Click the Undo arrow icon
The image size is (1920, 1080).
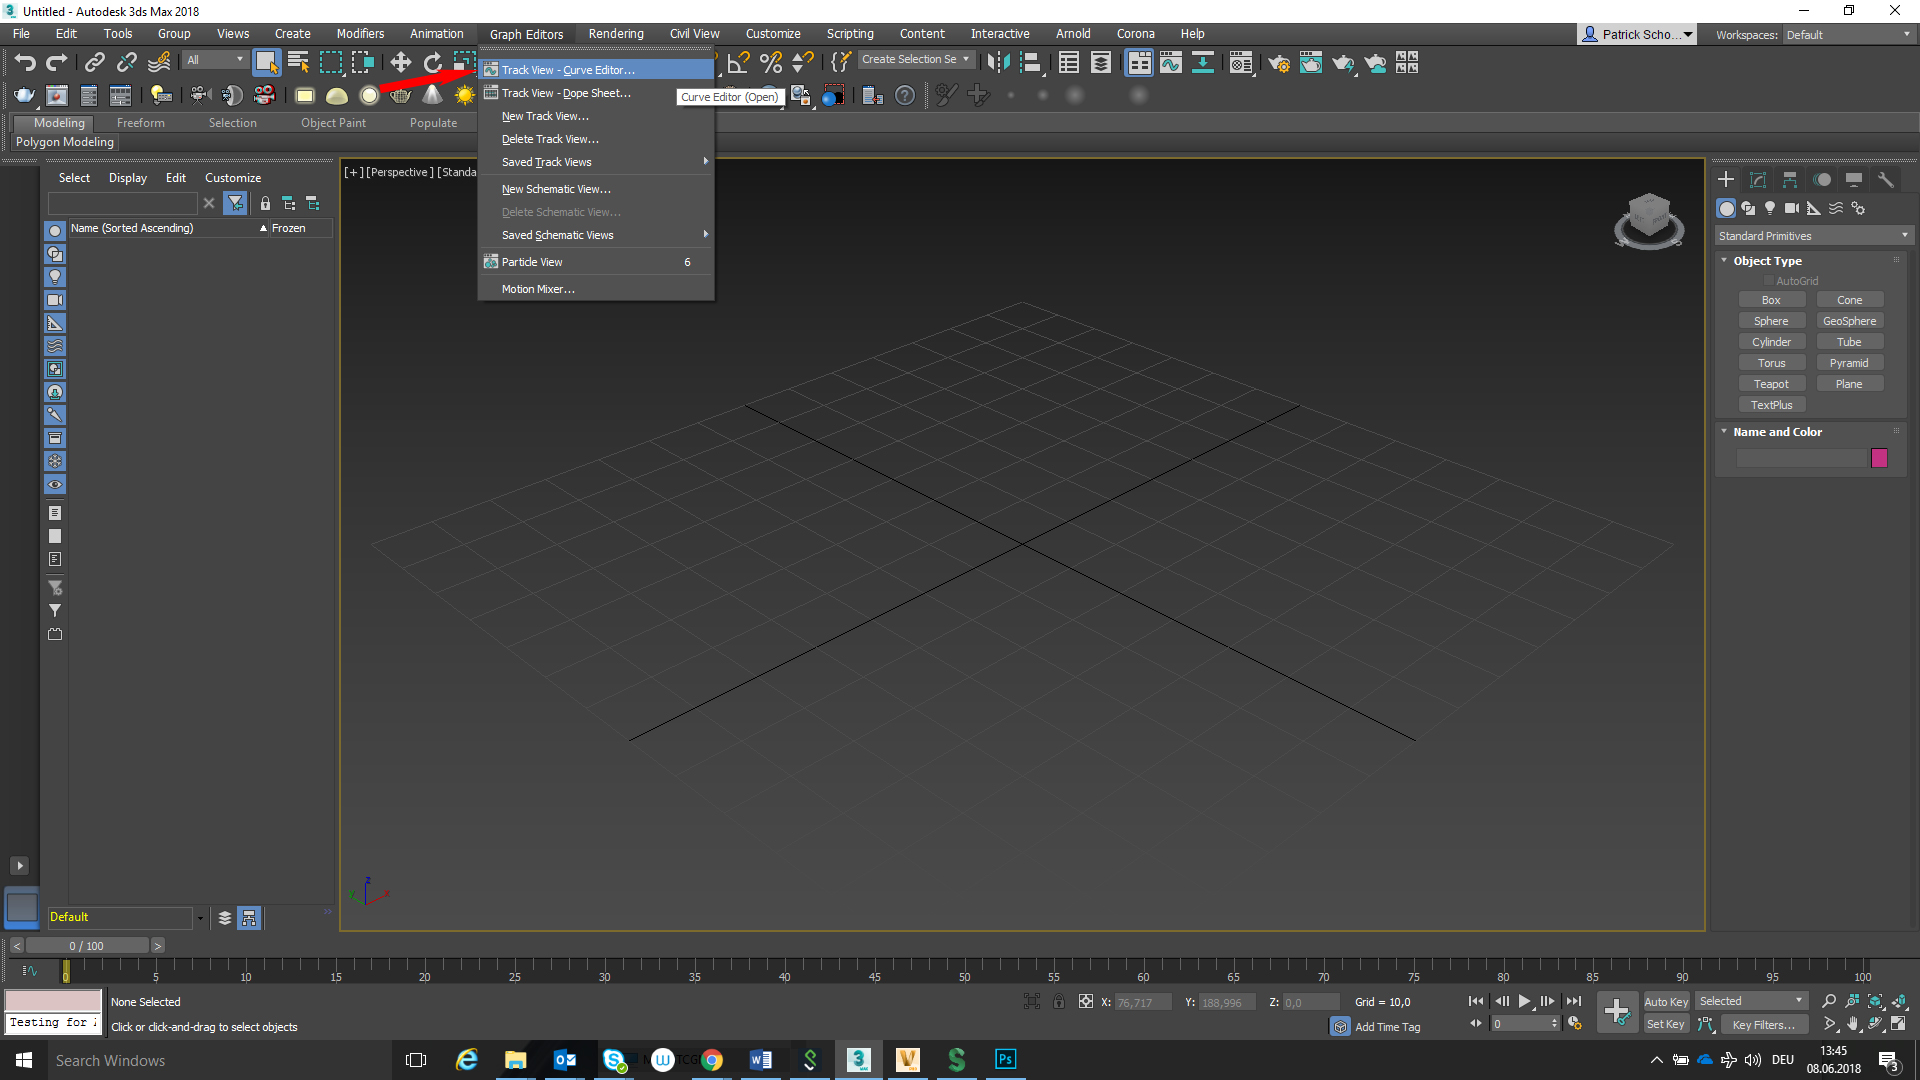tap(25, 62)
